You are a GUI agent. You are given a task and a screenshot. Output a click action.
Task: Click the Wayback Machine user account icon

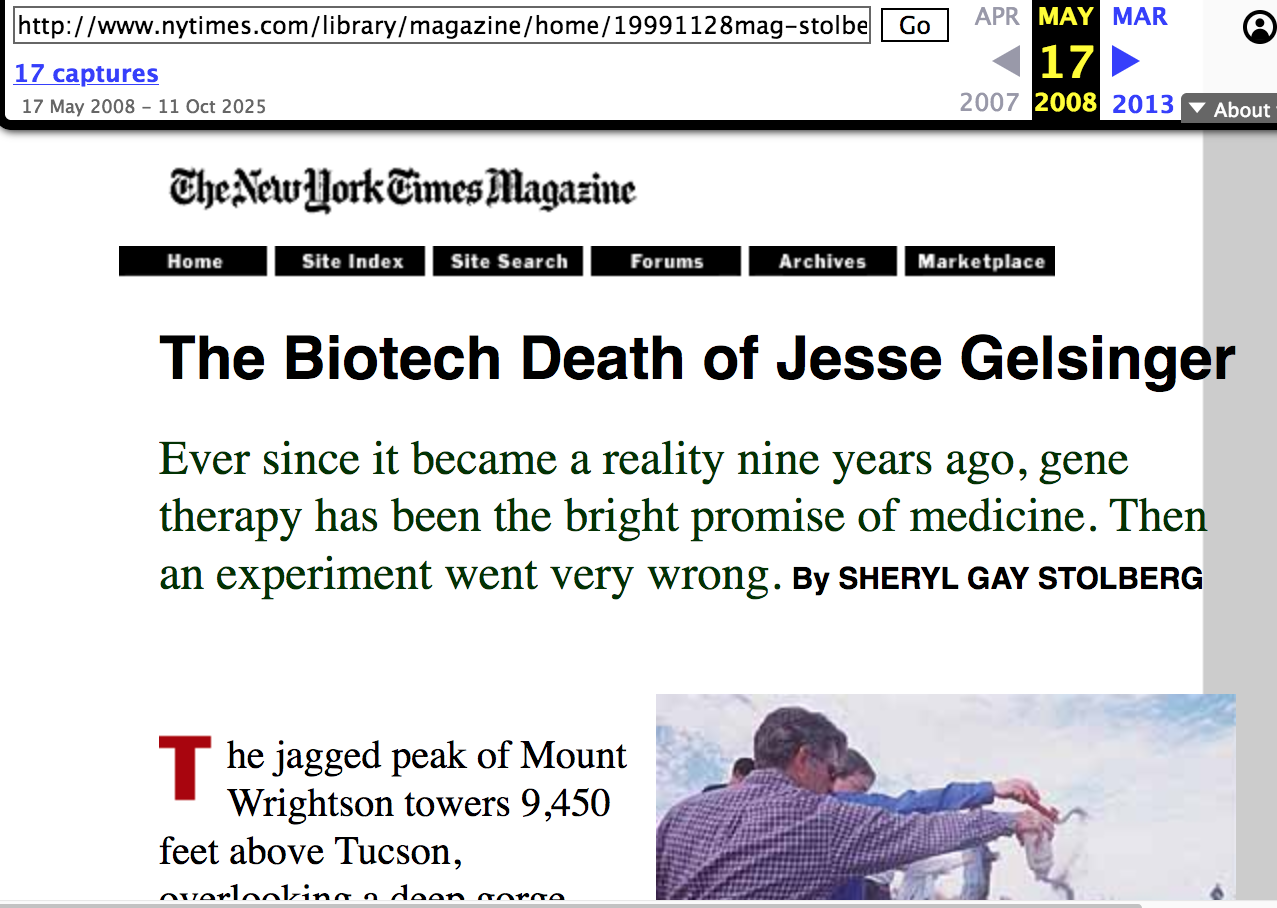(1259, 28)
